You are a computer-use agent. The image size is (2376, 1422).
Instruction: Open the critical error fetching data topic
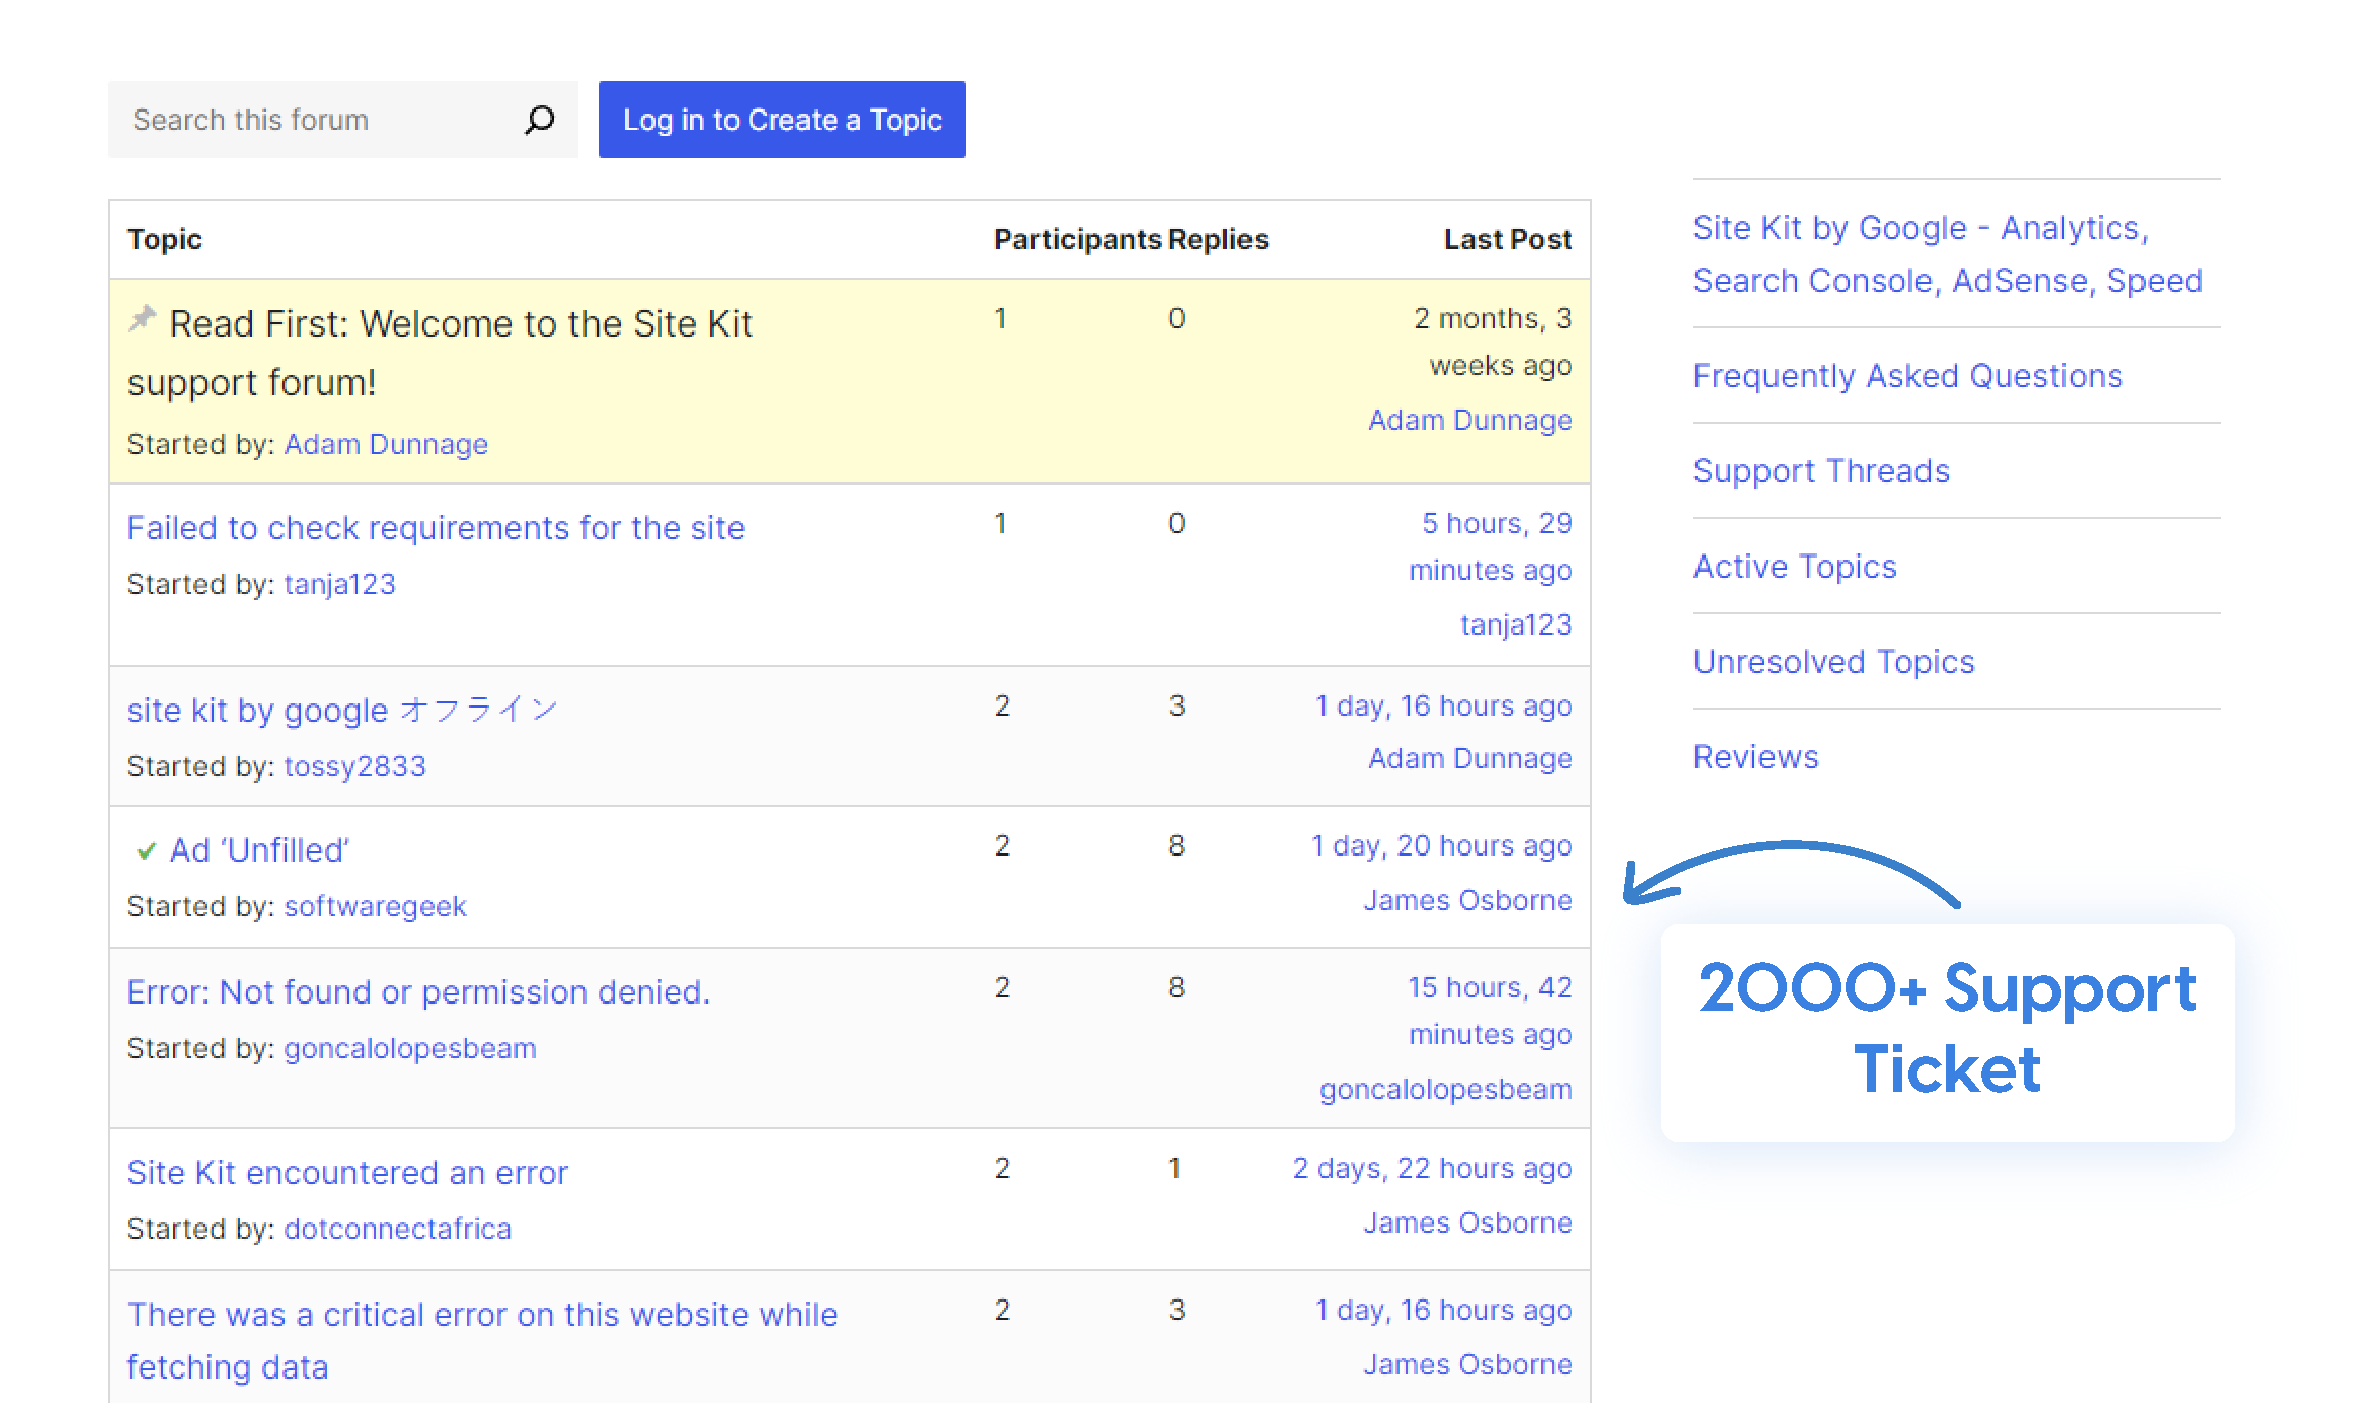pyautogui.click(x=481, y=1315)
